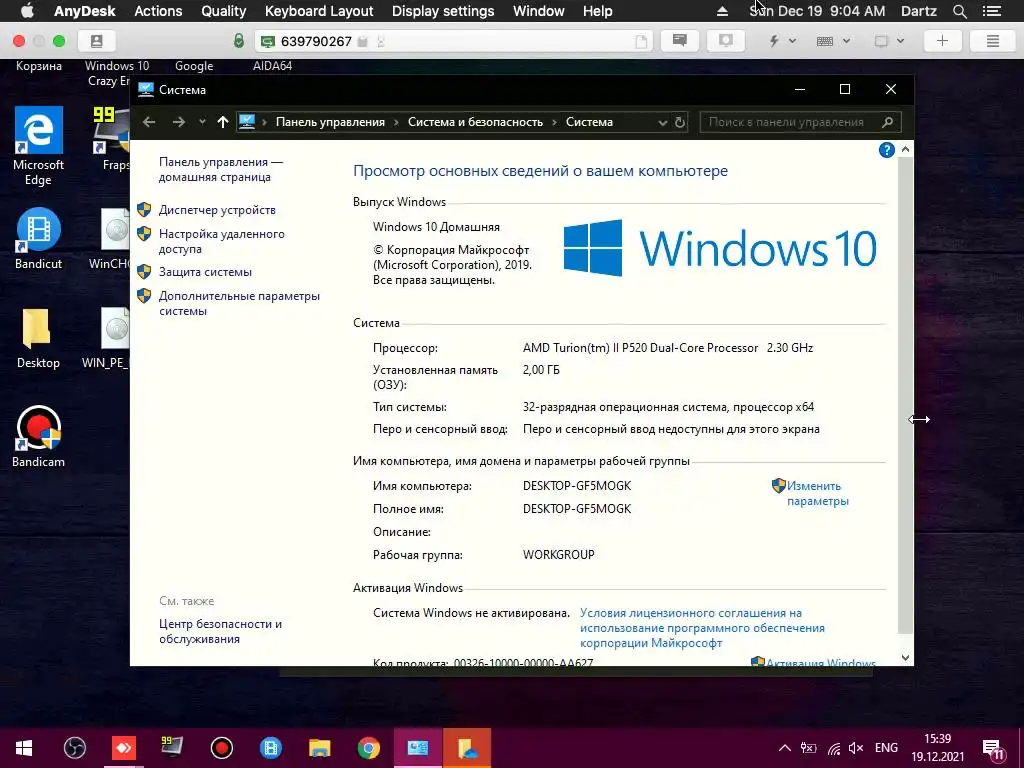Open 'Панель управления — домашняя страница' link
This screenshot has width=1024, height=768.
pos(221,169)
